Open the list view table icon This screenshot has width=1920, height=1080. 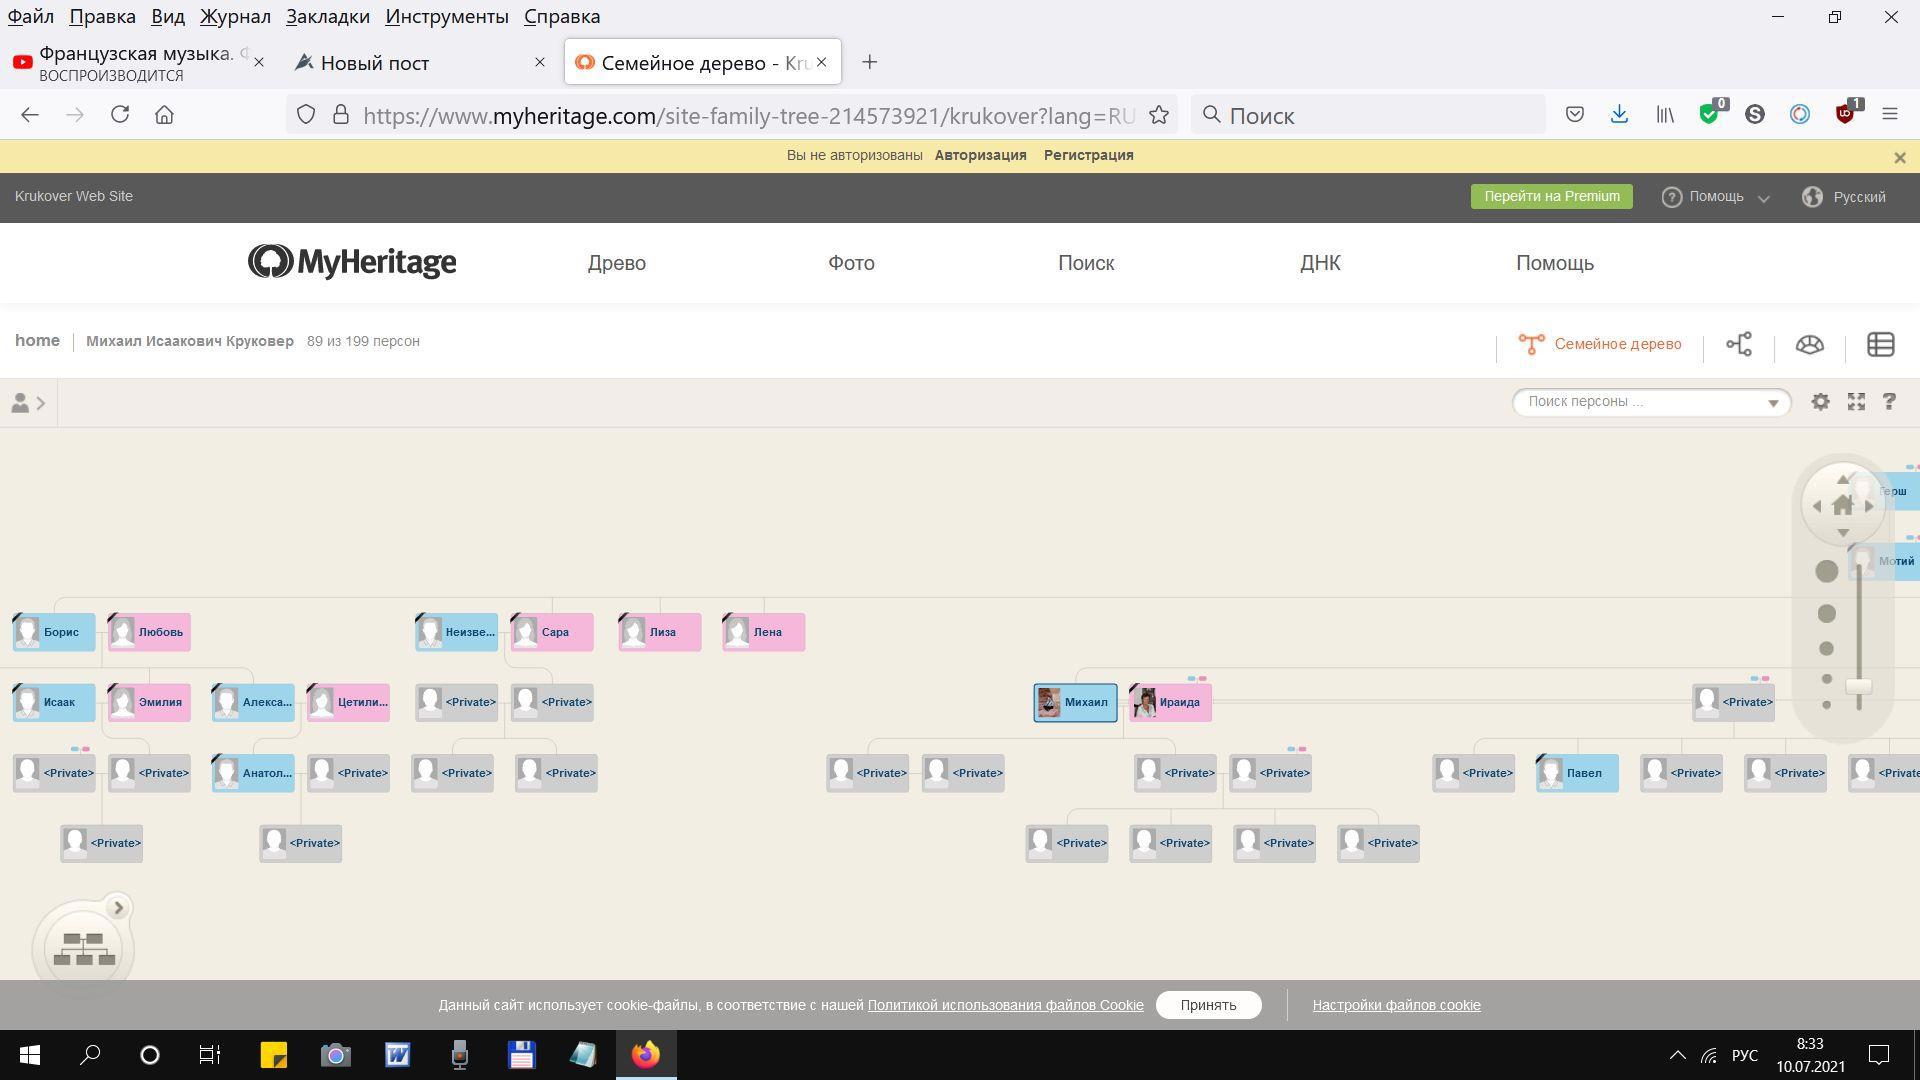click(x=1880, y=345)
